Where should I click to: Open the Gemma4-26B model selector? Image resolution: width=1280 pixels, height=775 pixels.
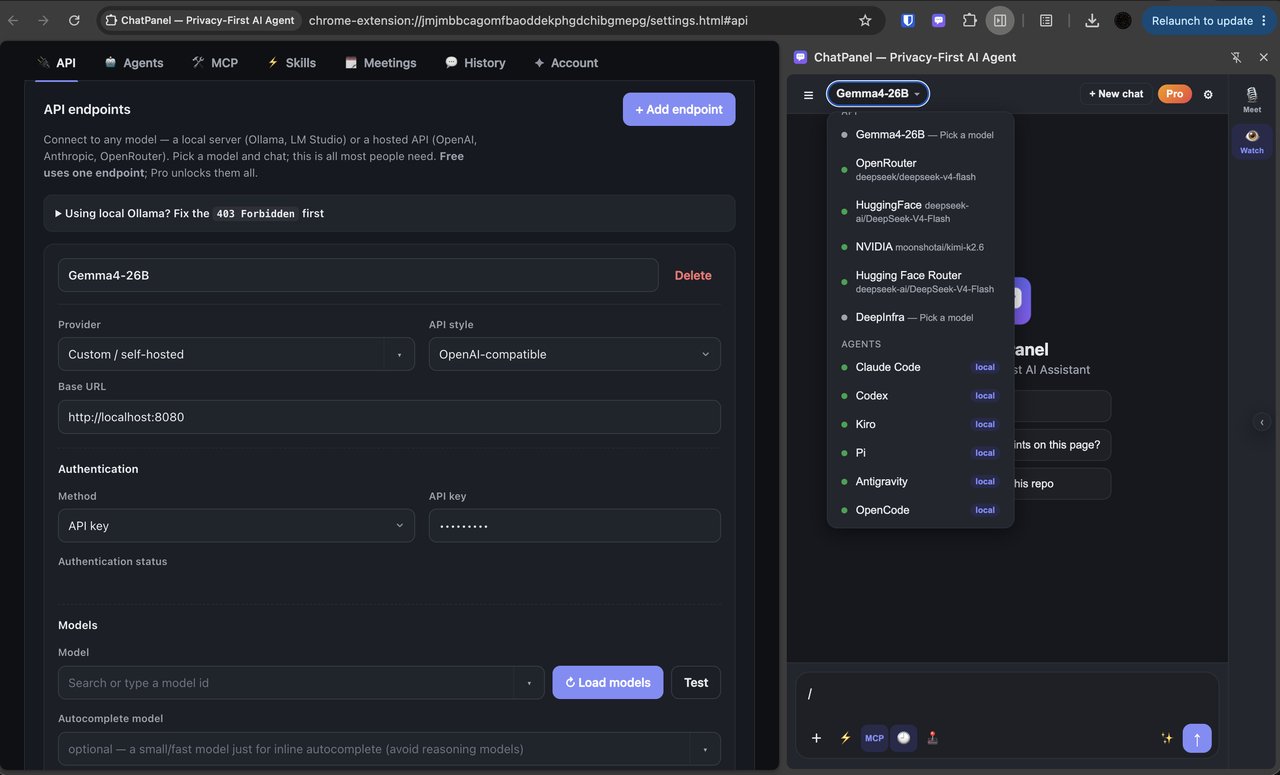click(878, 94)
